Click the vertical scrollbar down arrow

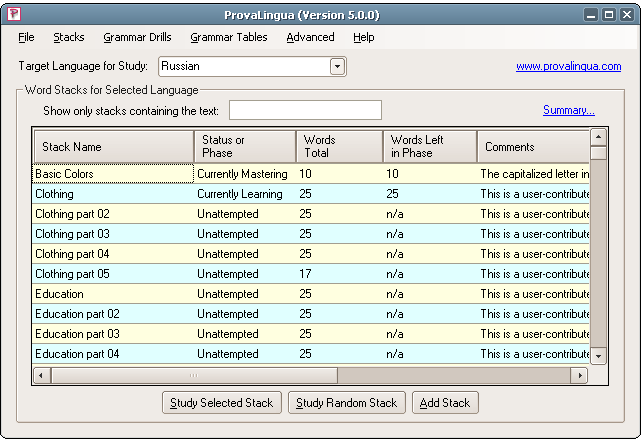pyautogui.click(x=598, y=356)
